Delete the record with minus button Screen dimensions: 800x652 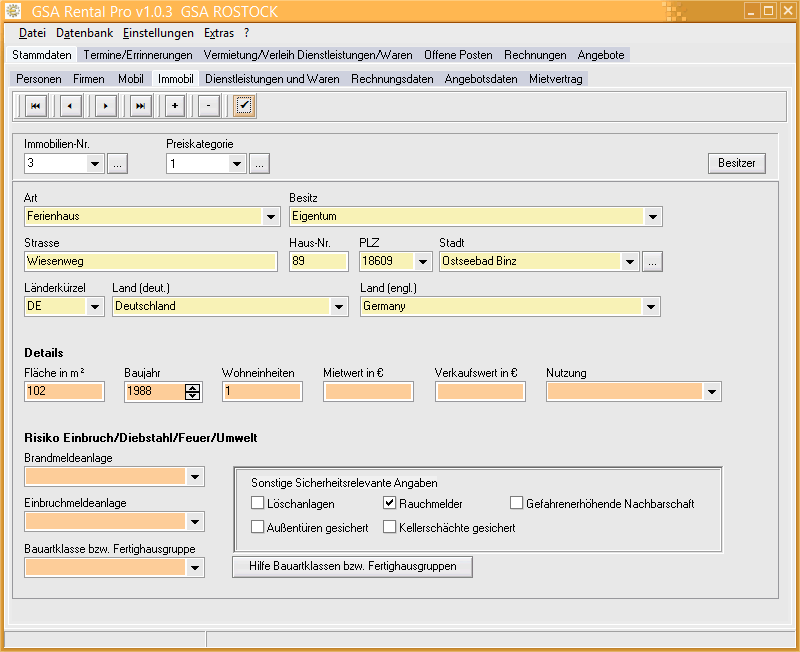[208, 105]
